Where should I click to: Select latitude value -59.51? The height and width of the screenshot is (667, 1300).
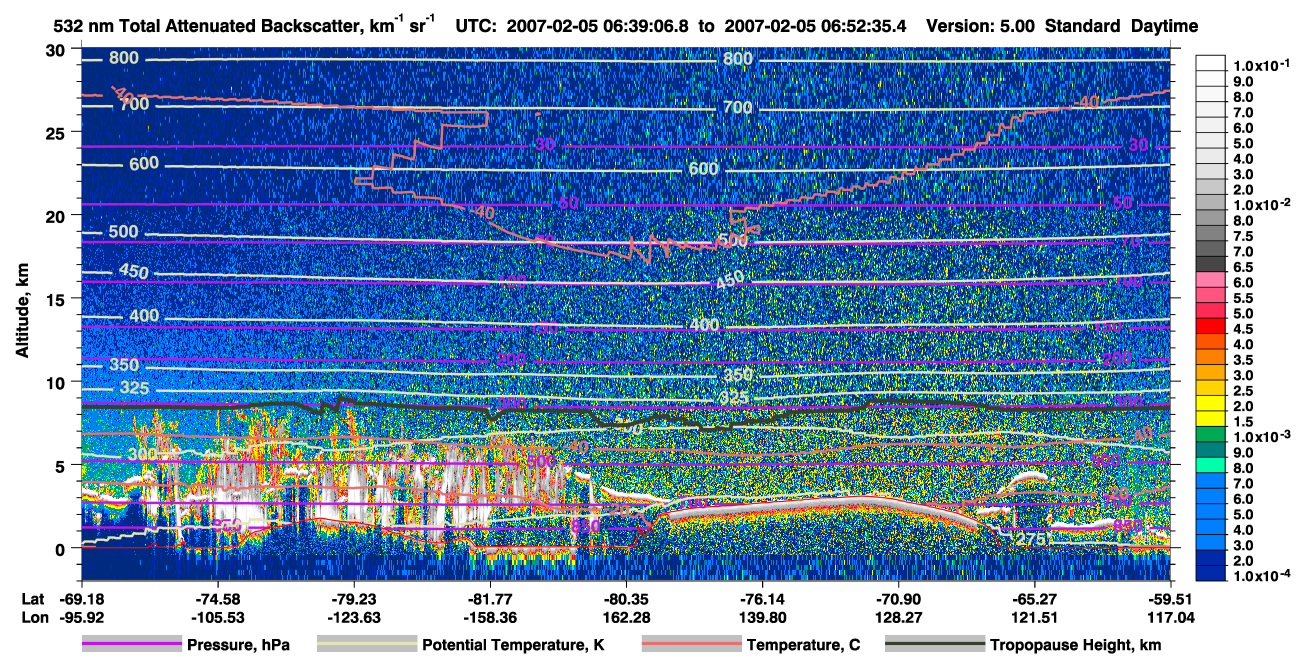[1170, 599]
